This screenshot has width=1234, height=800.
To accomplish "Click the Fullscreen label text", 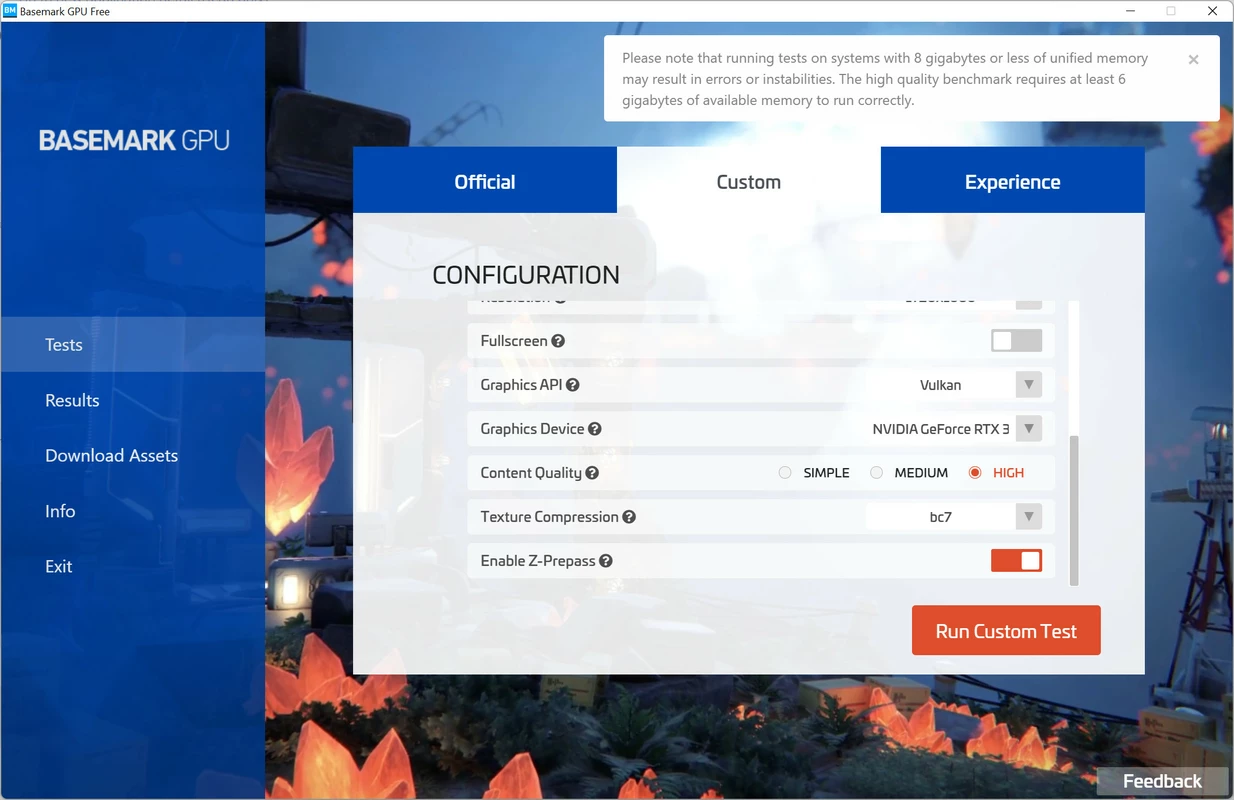I will (x=514, y=341).
